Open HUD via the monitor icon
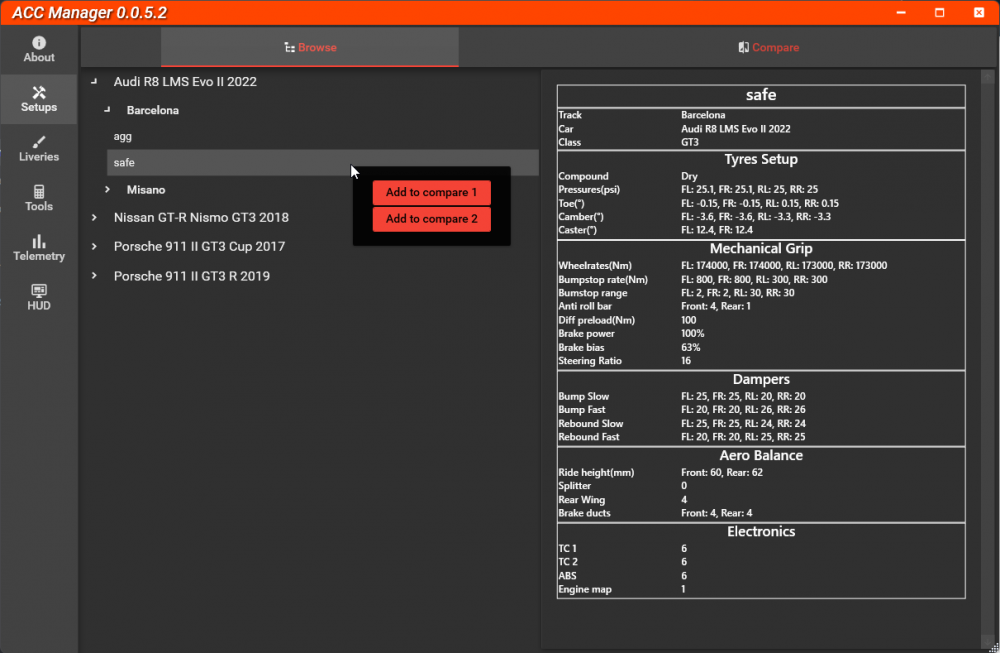Viewport: 1000px width, 653px height. point(39,291)
